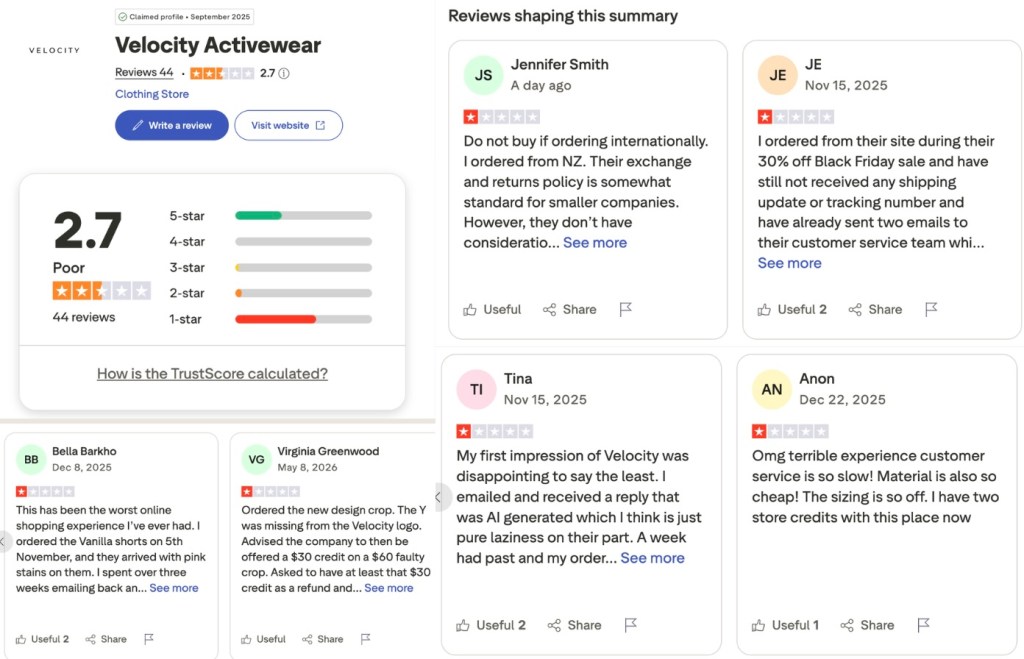Select the 3-star rating row

pyautogui.click(x=270, y=268)
